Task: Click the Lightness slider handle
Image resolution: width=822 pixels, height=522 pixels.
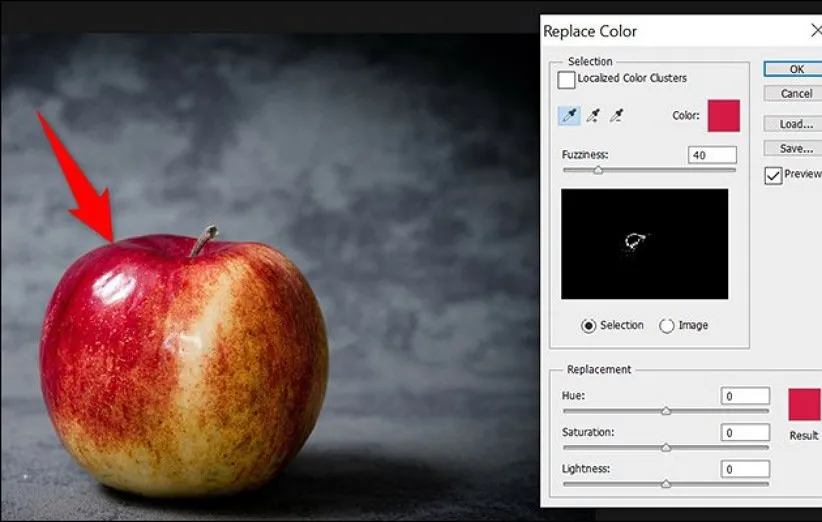Action: click(666, 484)
